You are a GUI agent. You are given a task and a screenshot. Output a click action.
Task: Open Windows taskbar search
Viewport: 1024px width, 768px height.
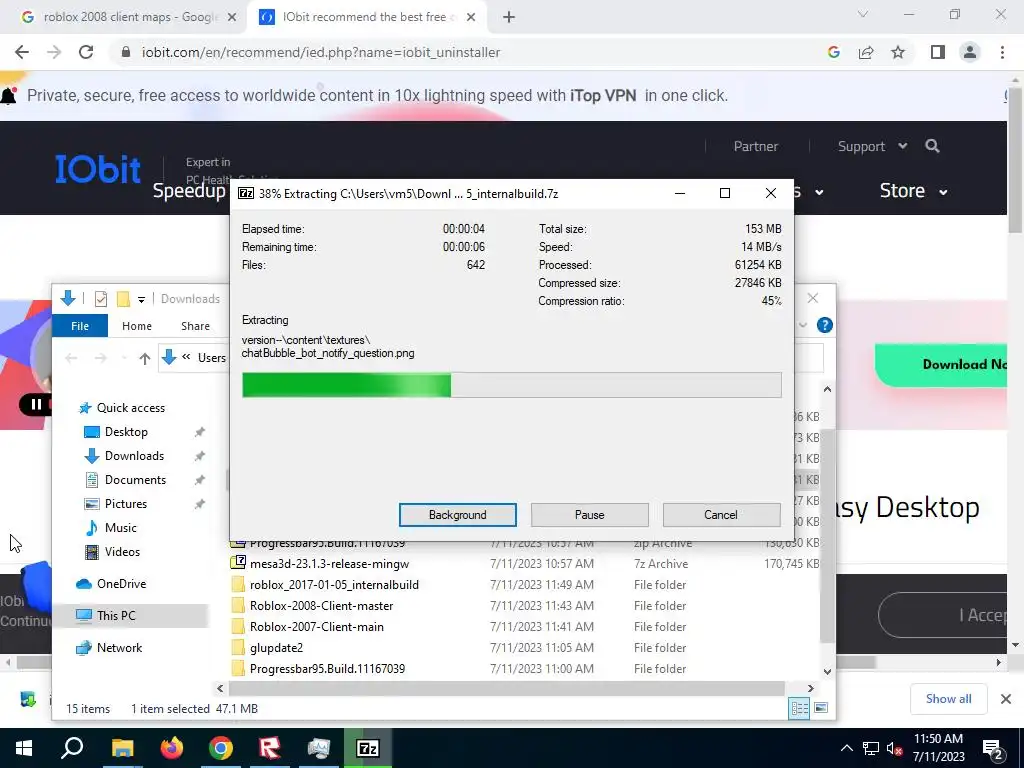click(x=72, y=748)
